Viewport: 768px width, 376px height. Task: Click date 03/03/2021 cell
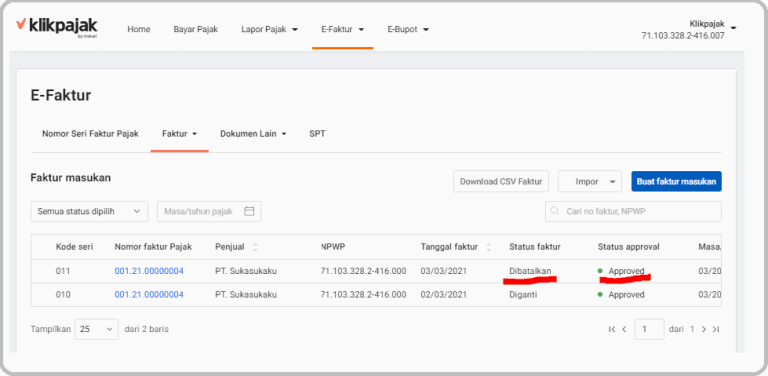click(x=444, y=271)
